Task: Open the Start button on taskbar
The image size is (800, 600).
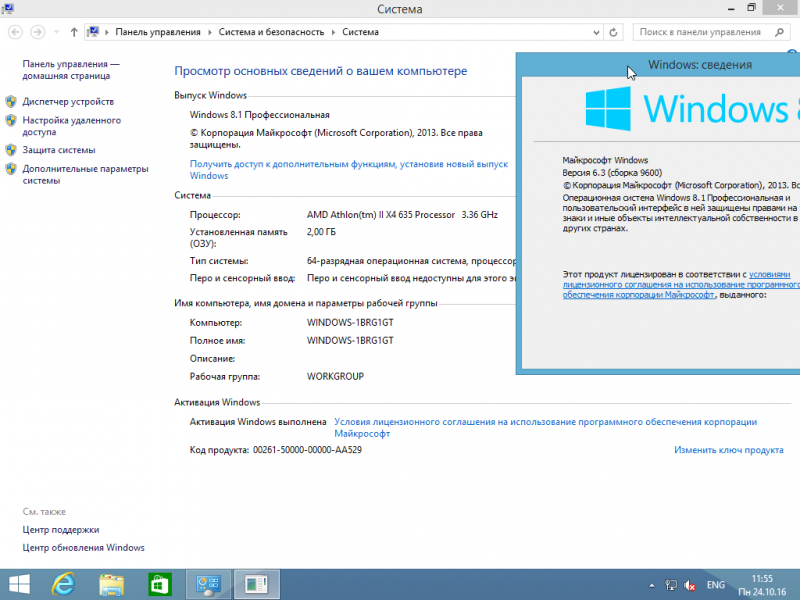Action: click(19, 584)
